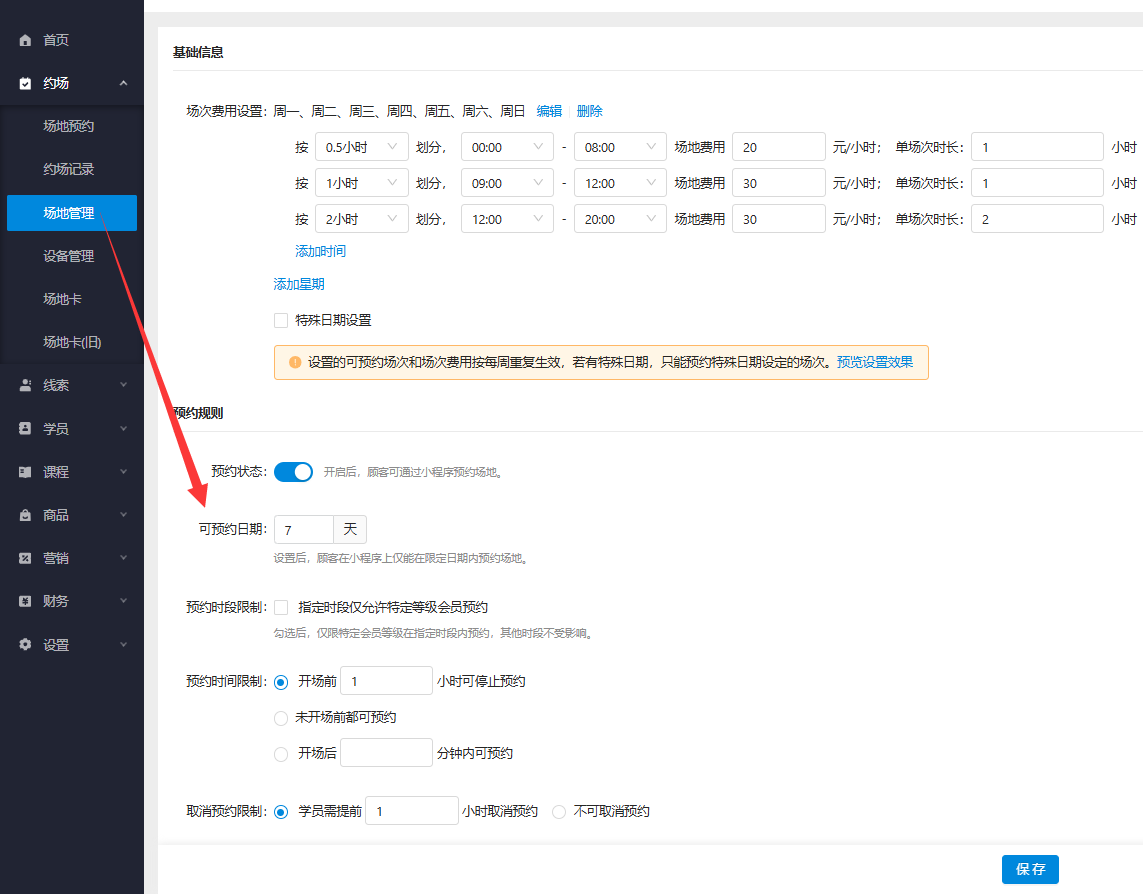Click the 首页 home icon in sidebar
The image size is (1143, 894).
(25, 40)
